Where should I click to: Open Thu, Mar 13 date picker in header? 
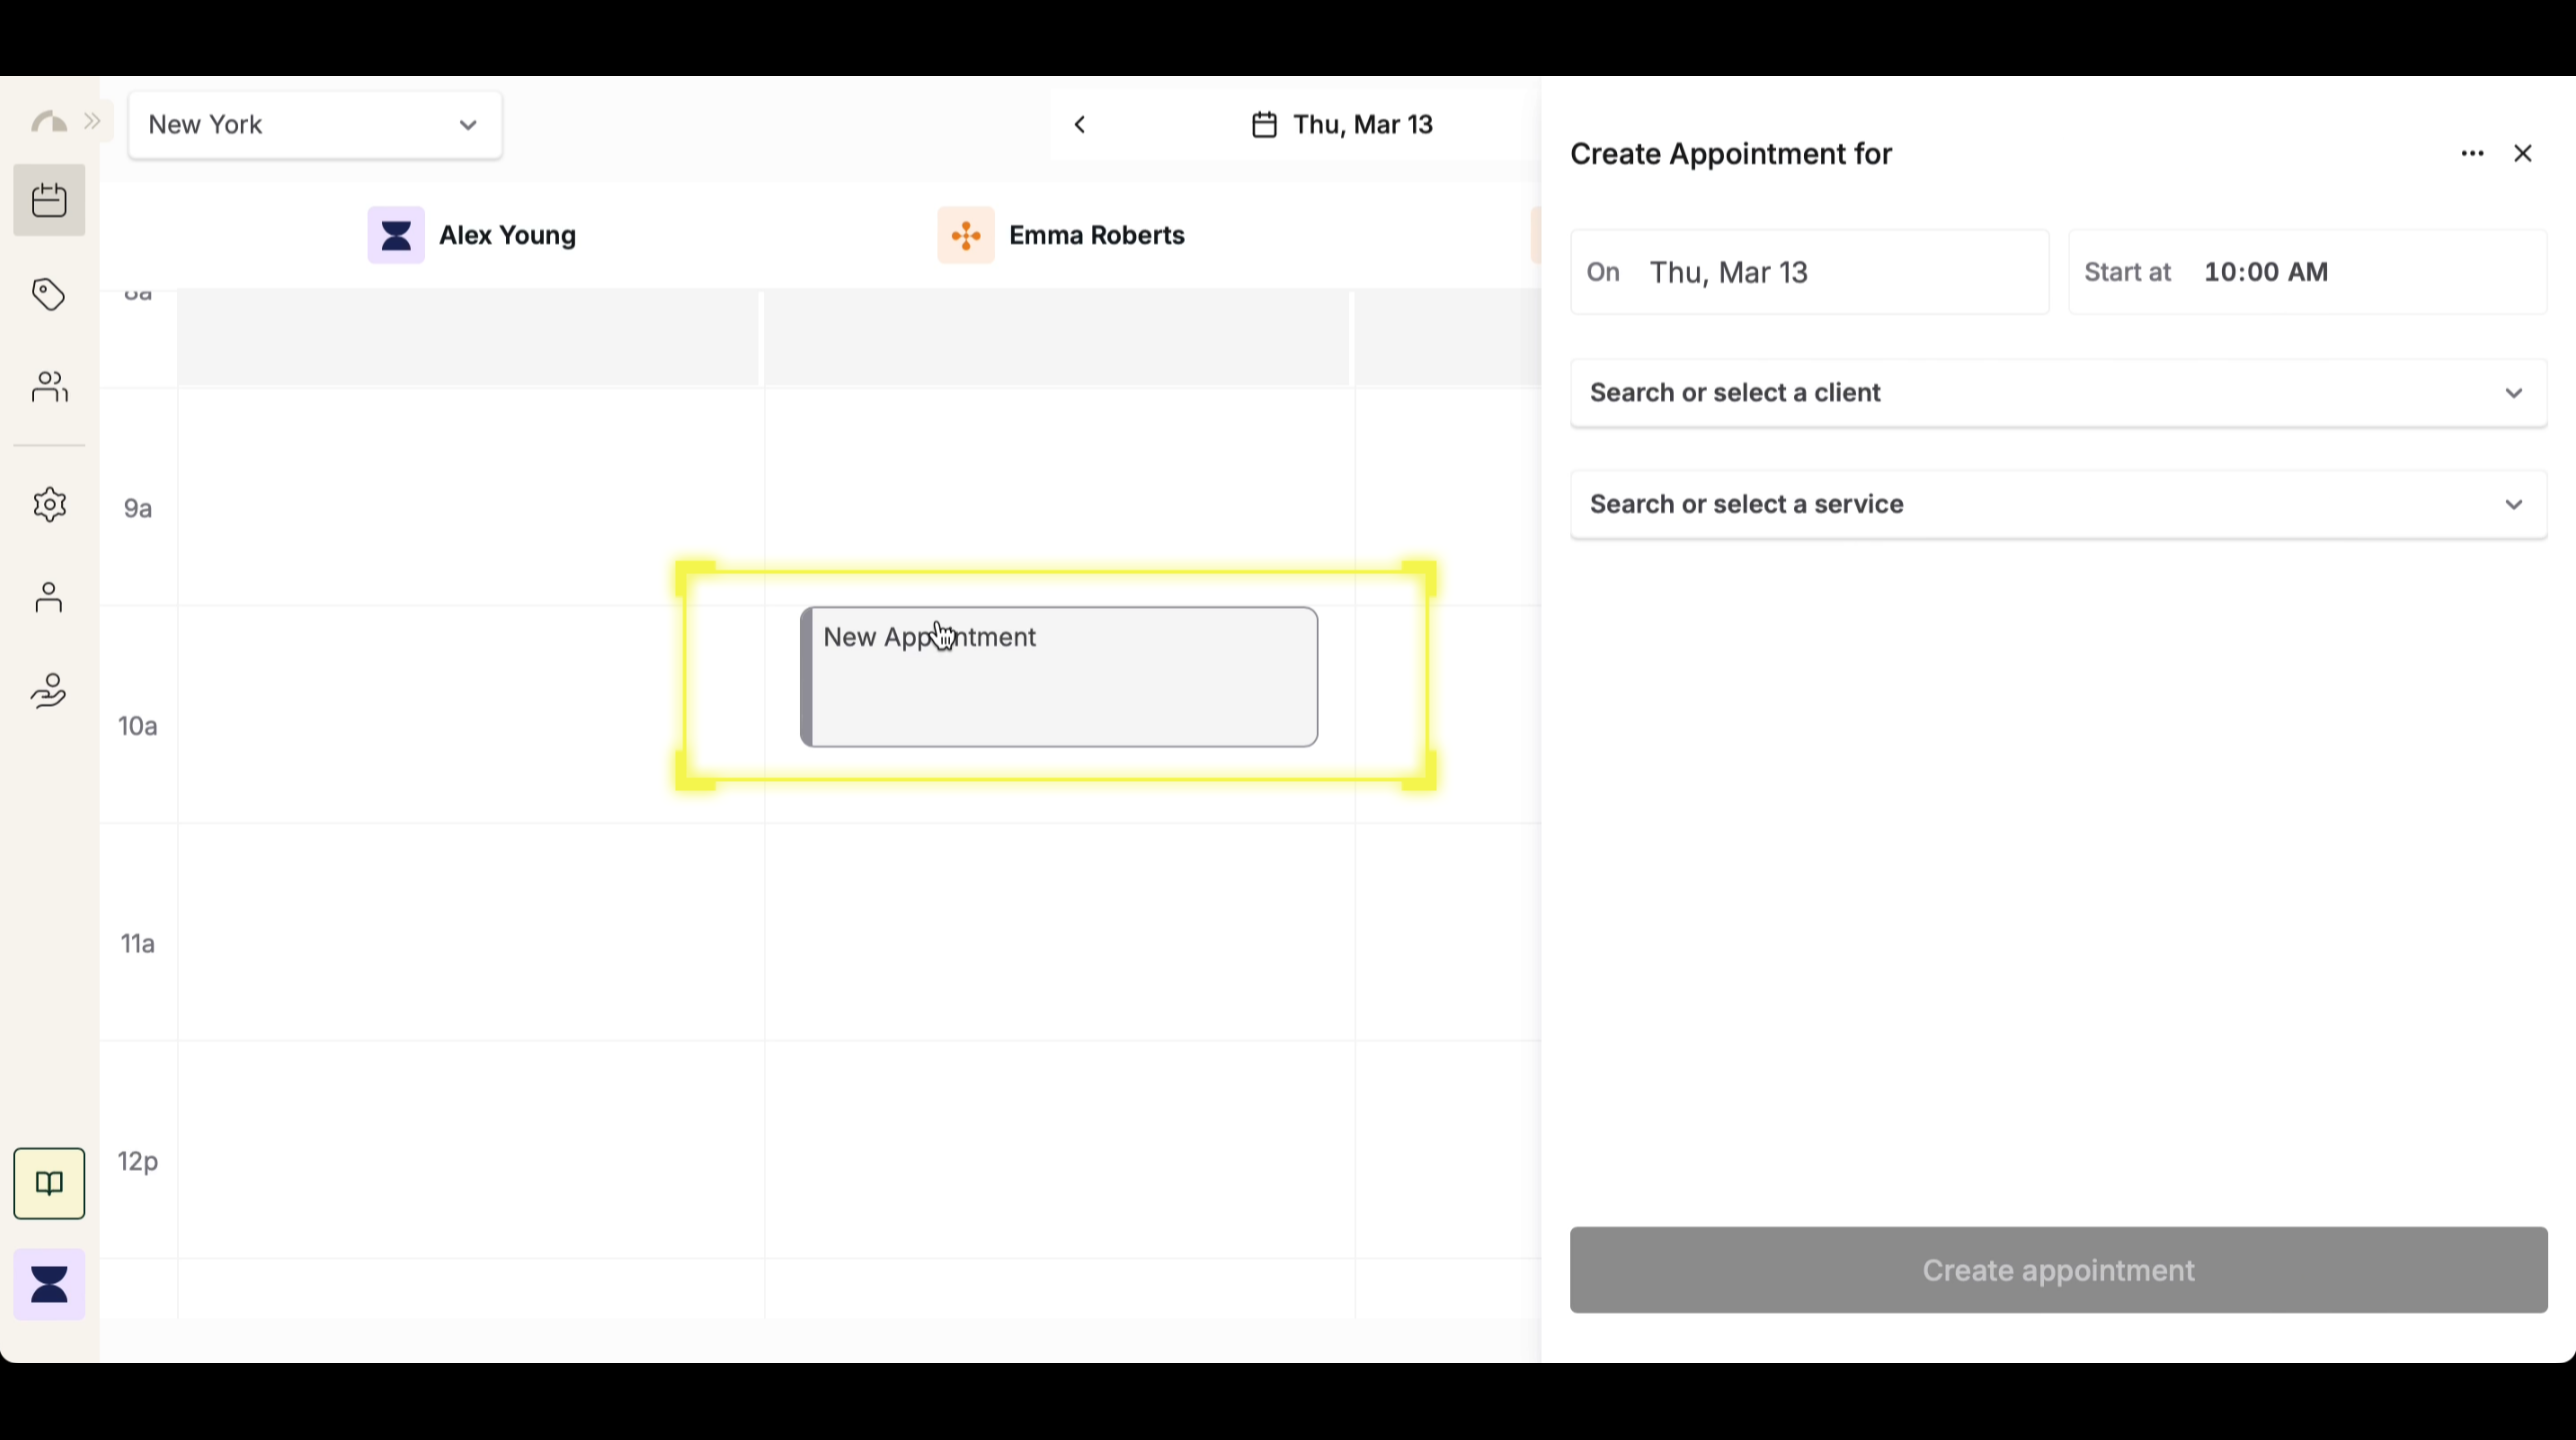coord(1343,125)
